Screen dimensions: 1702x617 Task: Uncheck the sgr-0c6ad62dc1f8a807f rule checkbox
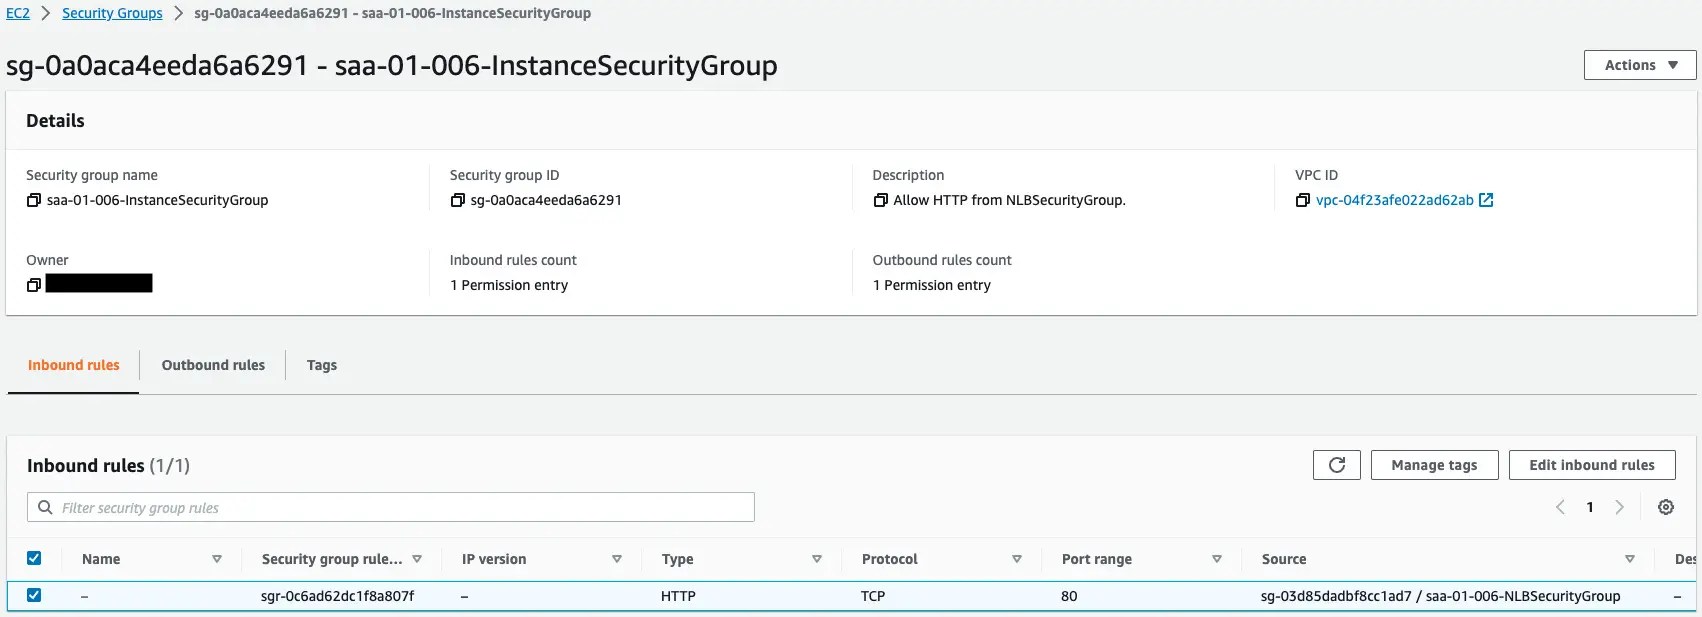34,595
